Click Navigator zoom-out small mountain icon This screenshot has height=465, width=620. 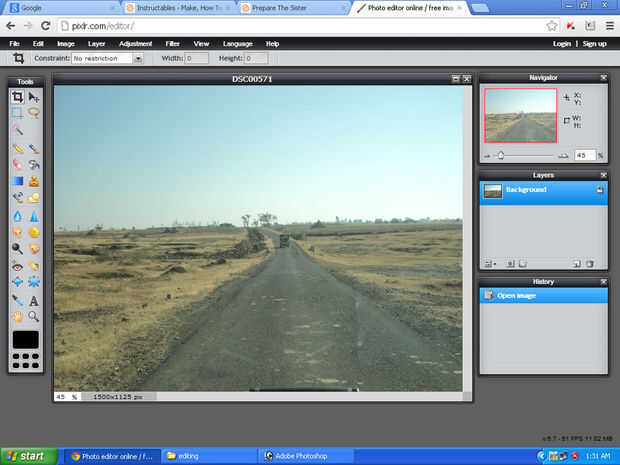click(487, 156)
